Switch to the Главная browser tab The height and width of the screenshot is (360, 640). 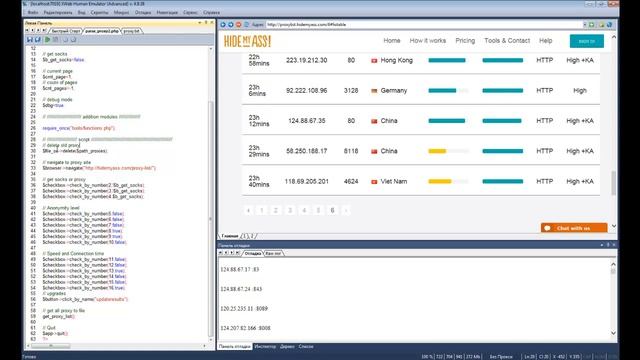(230, 236)
